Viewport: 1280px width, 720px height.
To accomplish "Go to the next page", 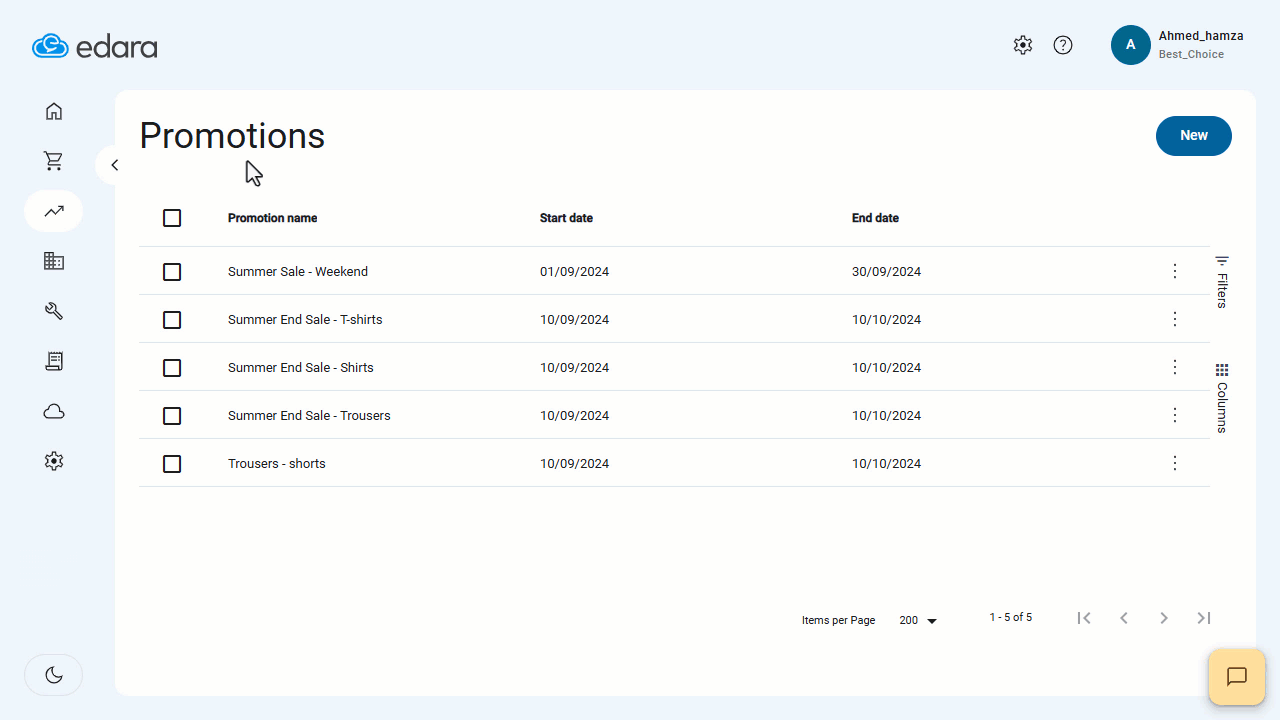I will point(1164,618).
